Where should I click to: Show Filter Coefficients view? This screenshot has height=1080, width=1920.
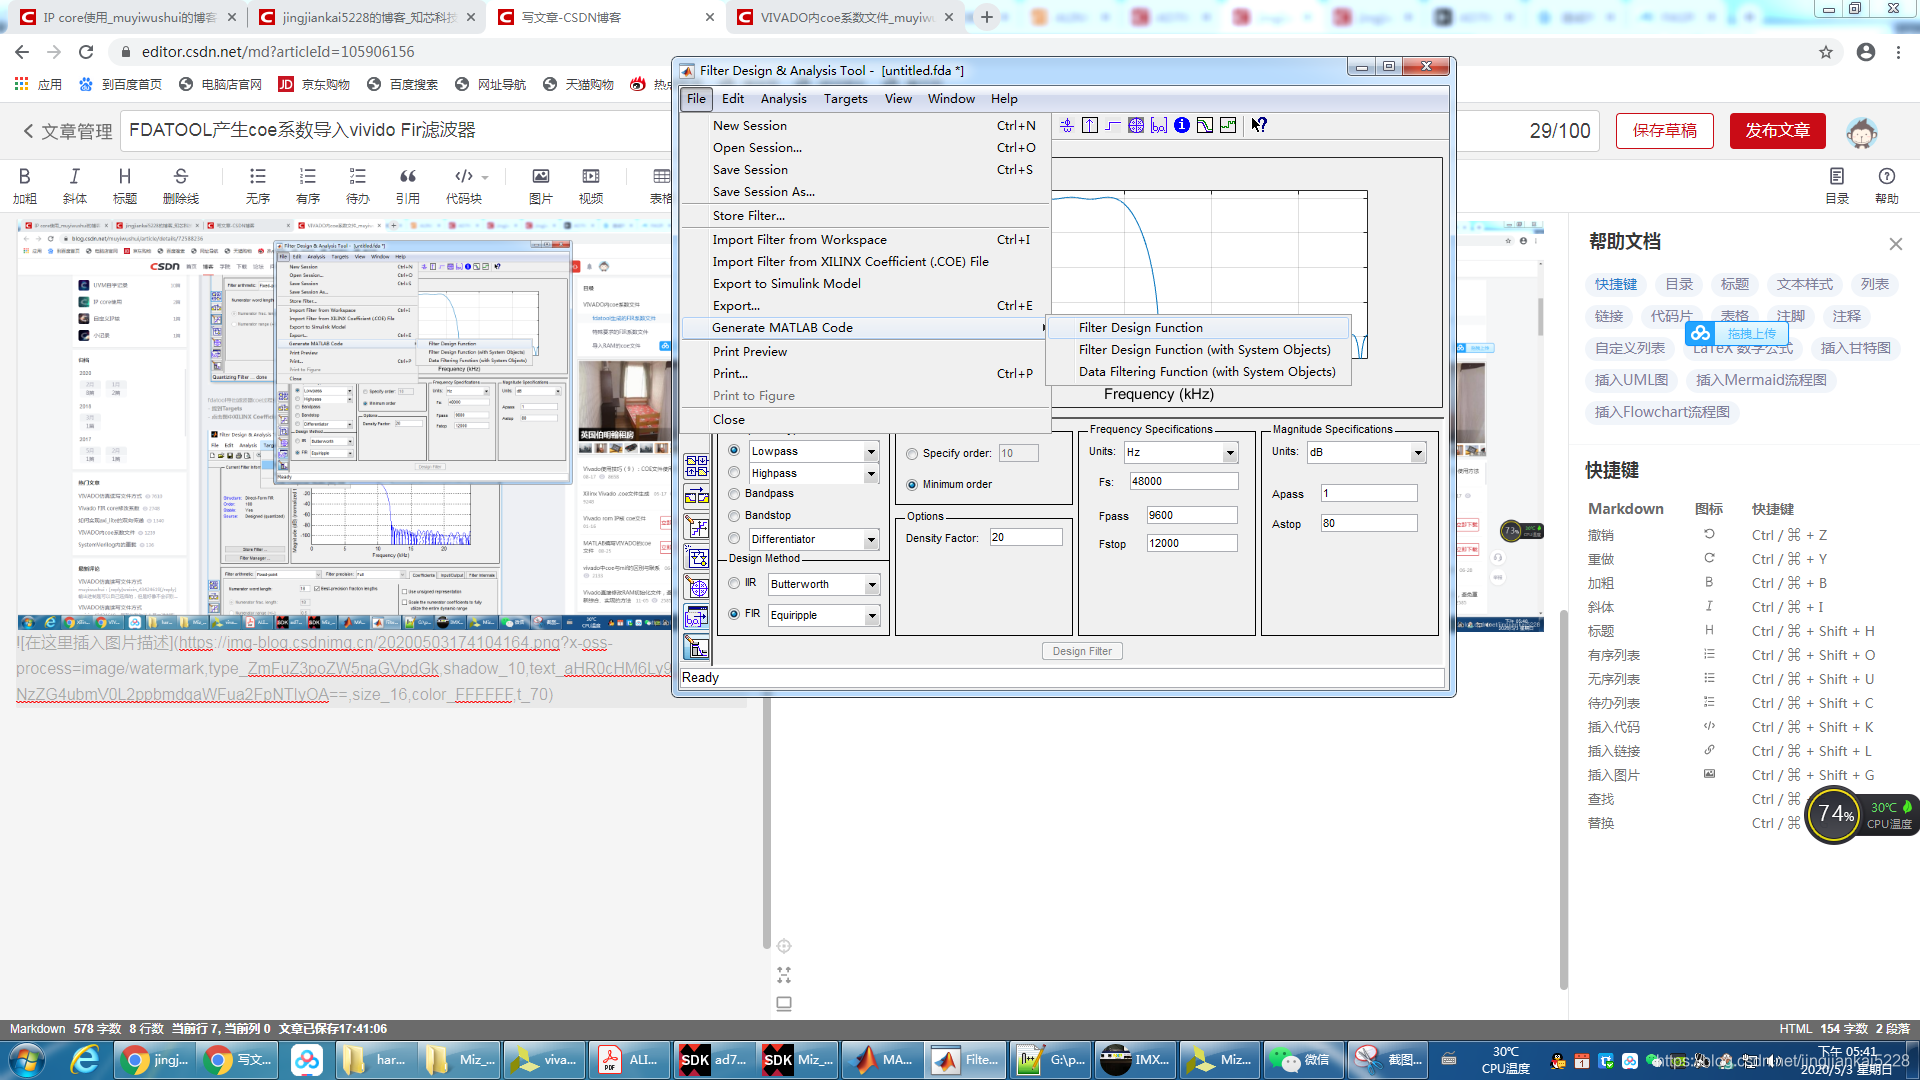point(1158,125)
